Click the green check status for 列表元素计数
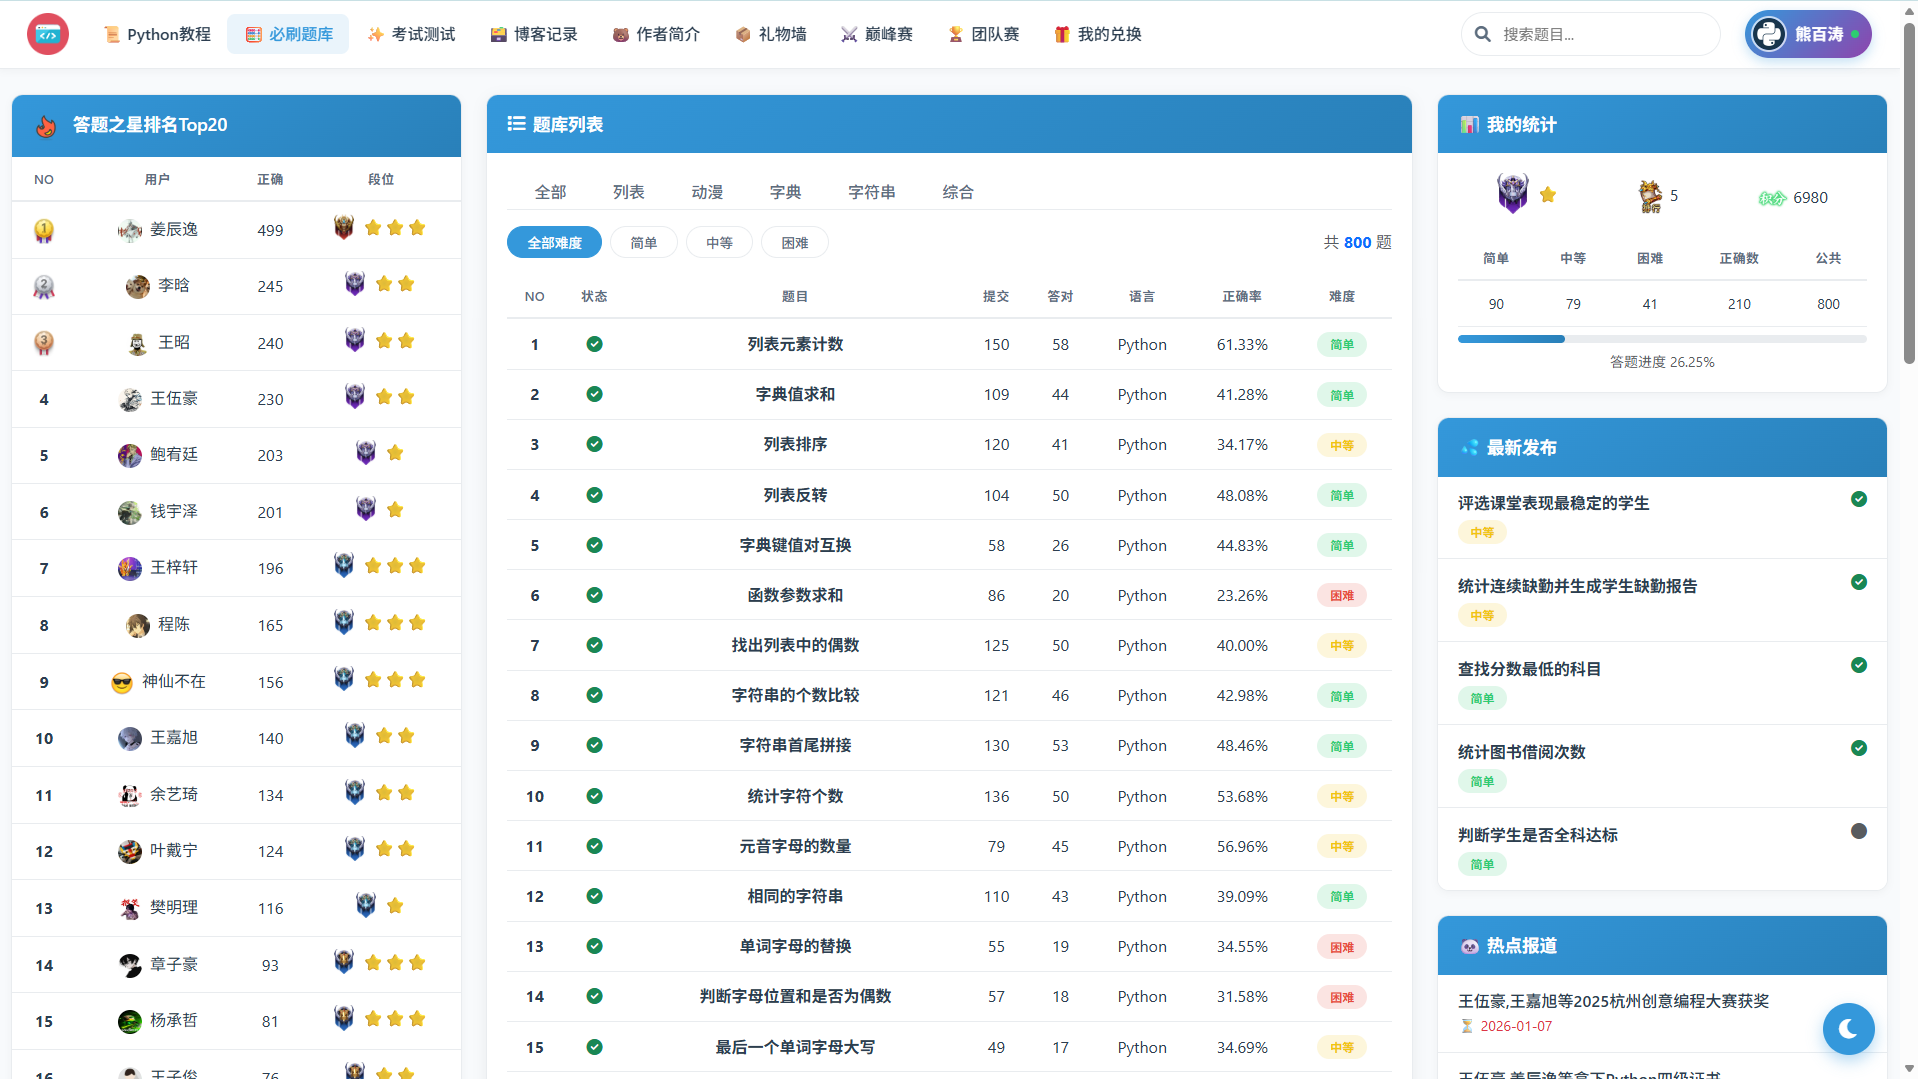 pyautogui.click(x=594, y=344)
